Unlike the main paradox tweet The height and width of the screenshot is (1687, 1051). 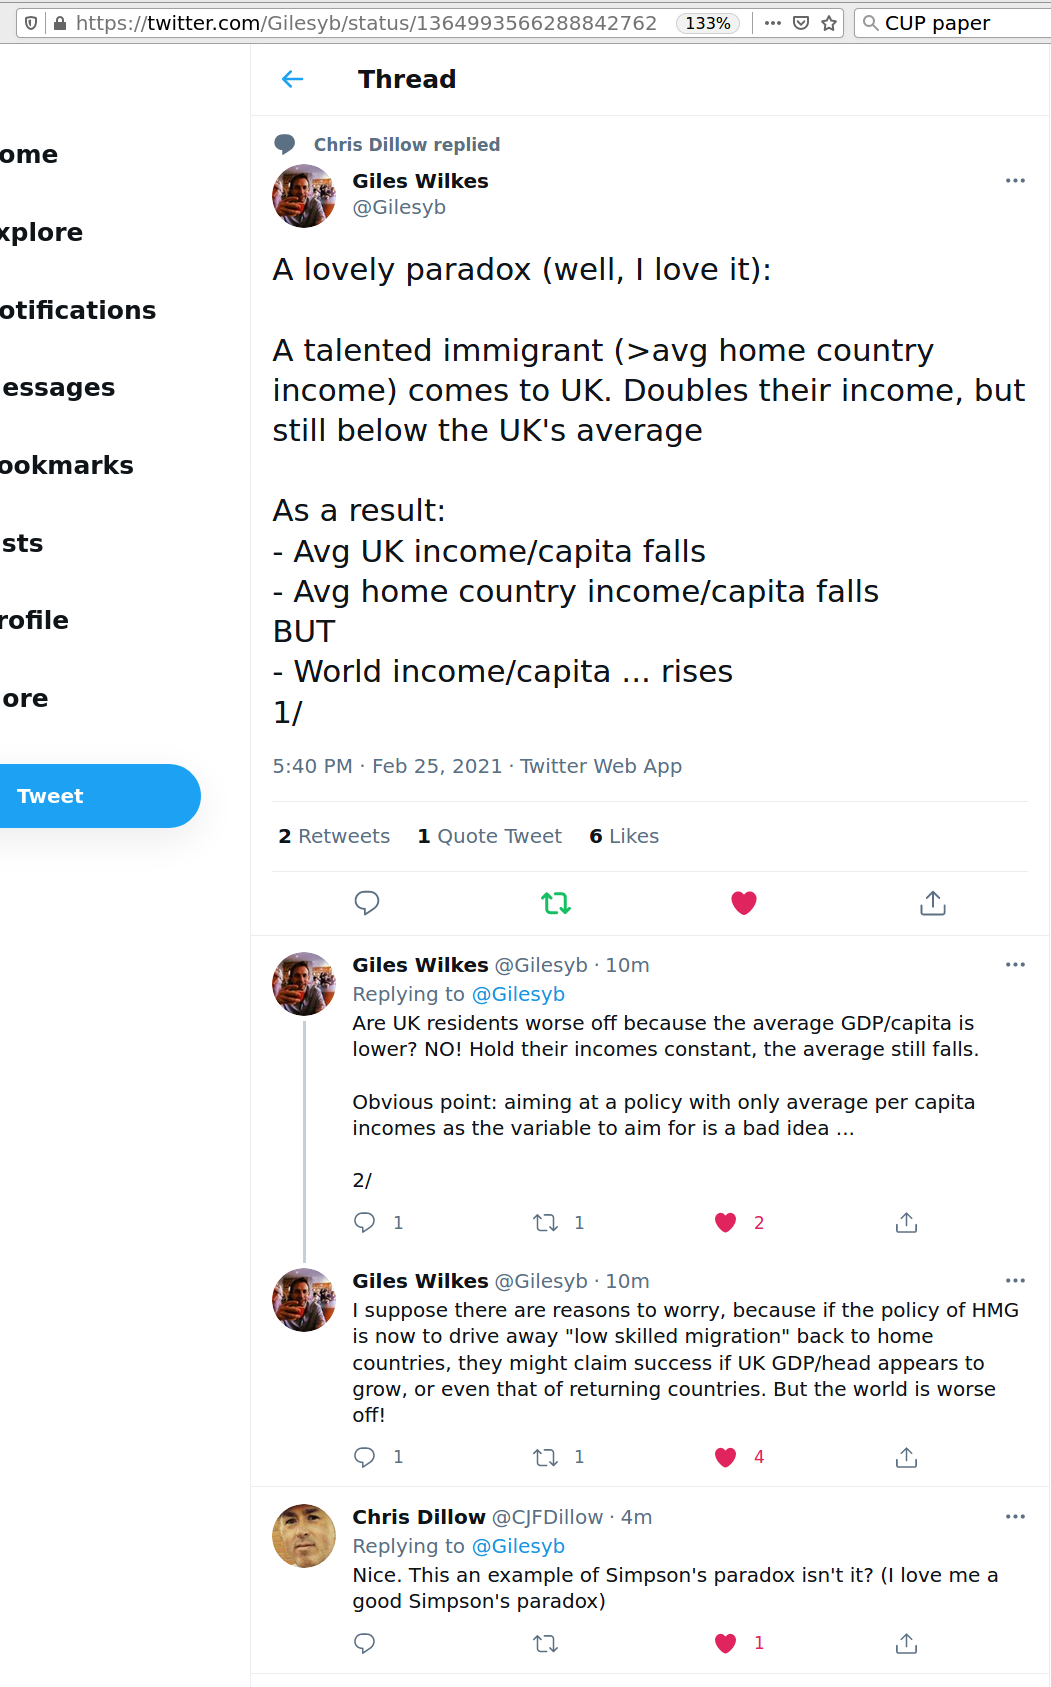[744, 903]
